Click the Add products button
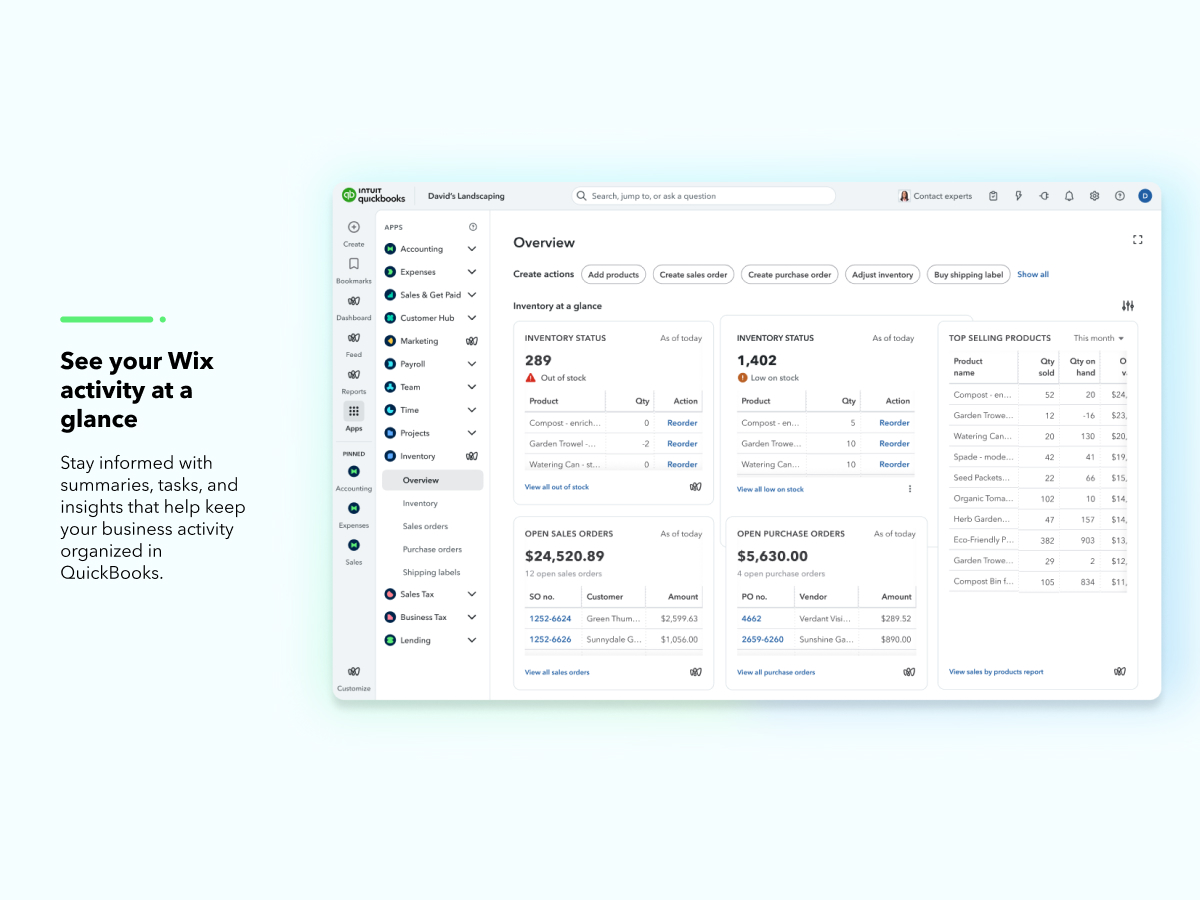 pos(613,274)
